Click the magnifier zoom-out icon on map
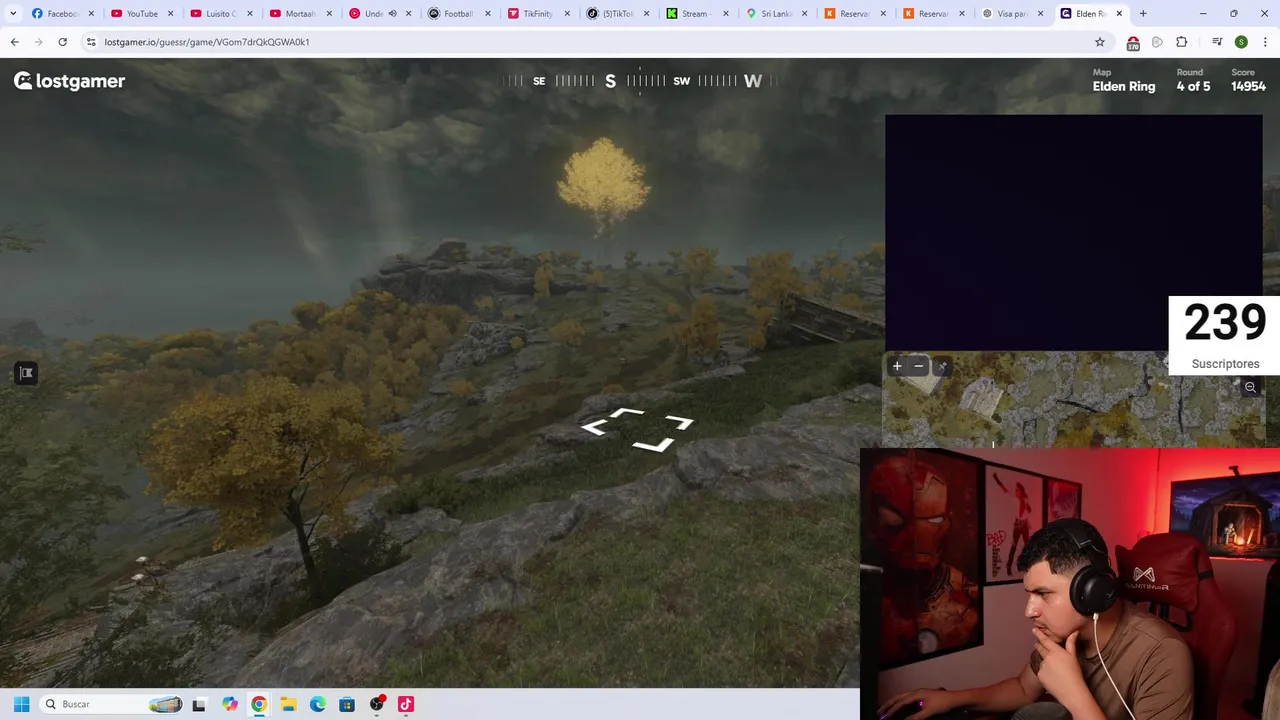The height and width of the screenshot is (720, 1280). tap(1250, 387)
